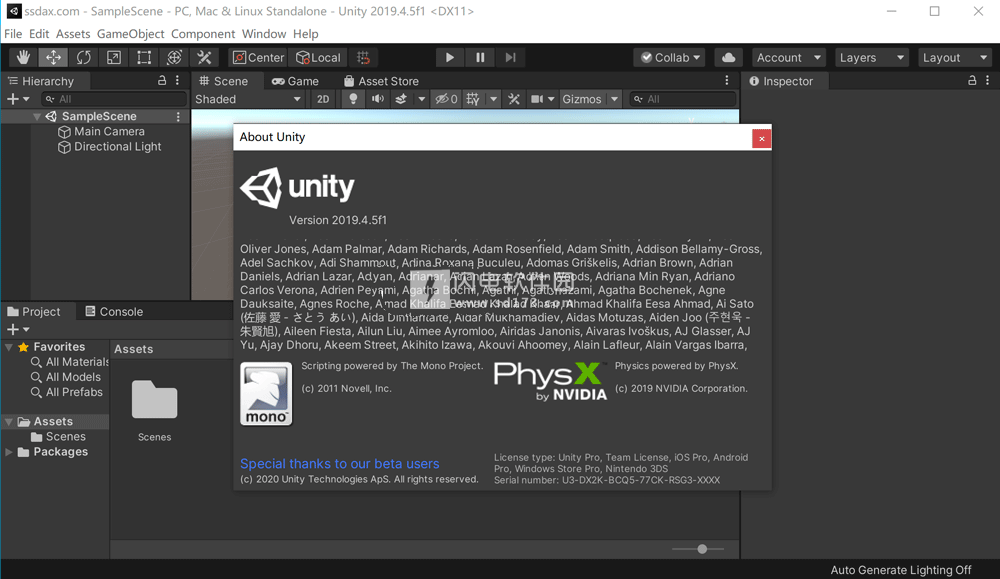Open the Shaded draw mode dropdown
This screenshot has height=579, width=1000.
(x=247, y=99)
